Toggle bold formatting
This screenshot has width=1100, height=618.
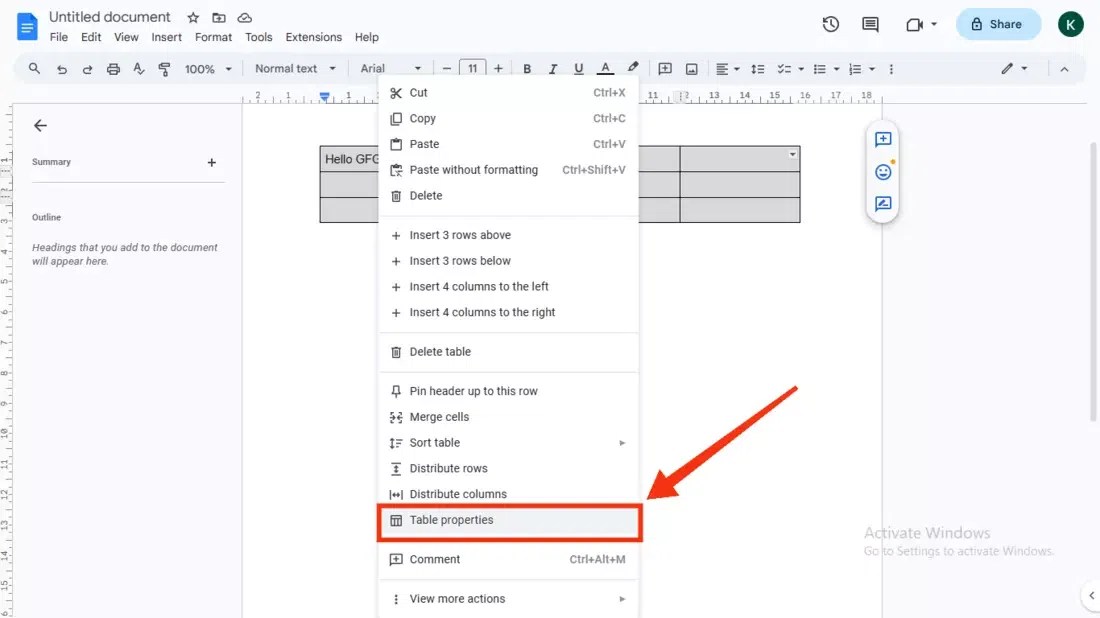(x=527, y=68)
